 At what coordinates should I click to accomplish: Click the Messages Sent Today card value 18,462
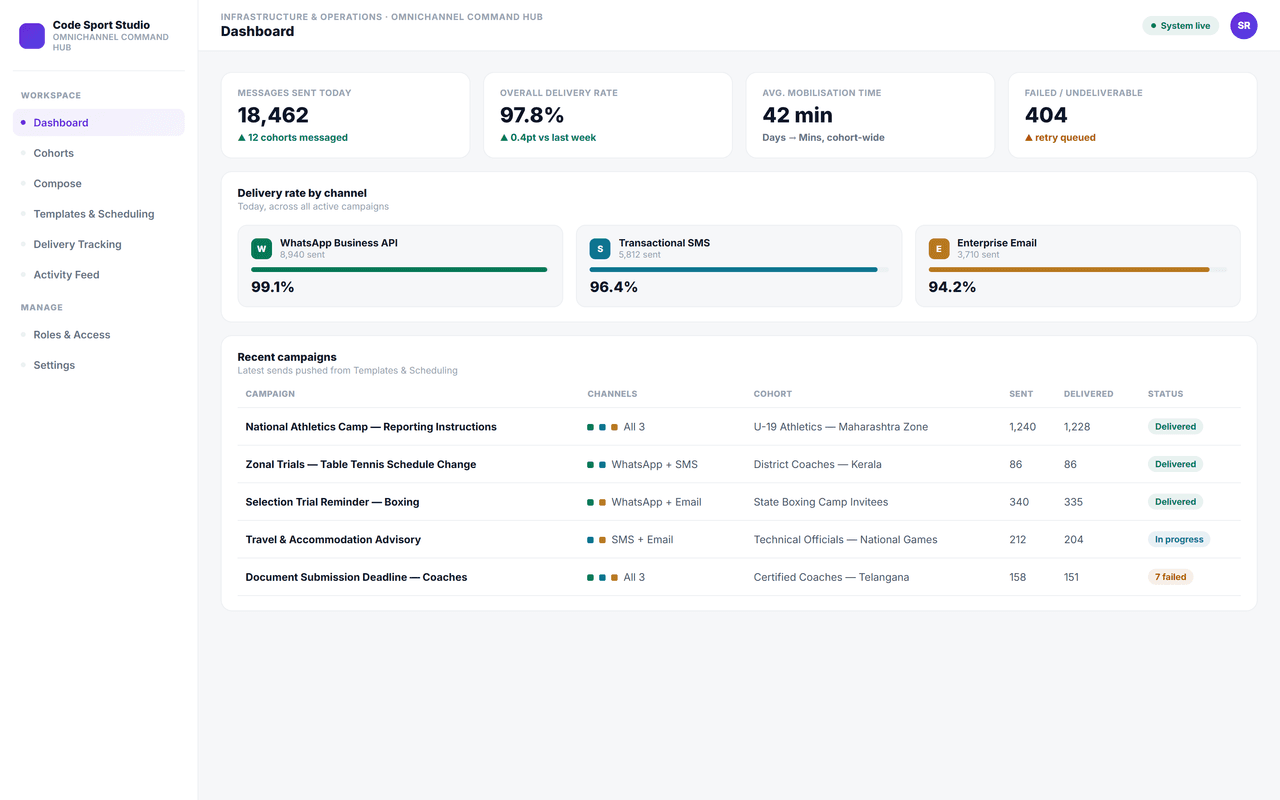(273, 115)
